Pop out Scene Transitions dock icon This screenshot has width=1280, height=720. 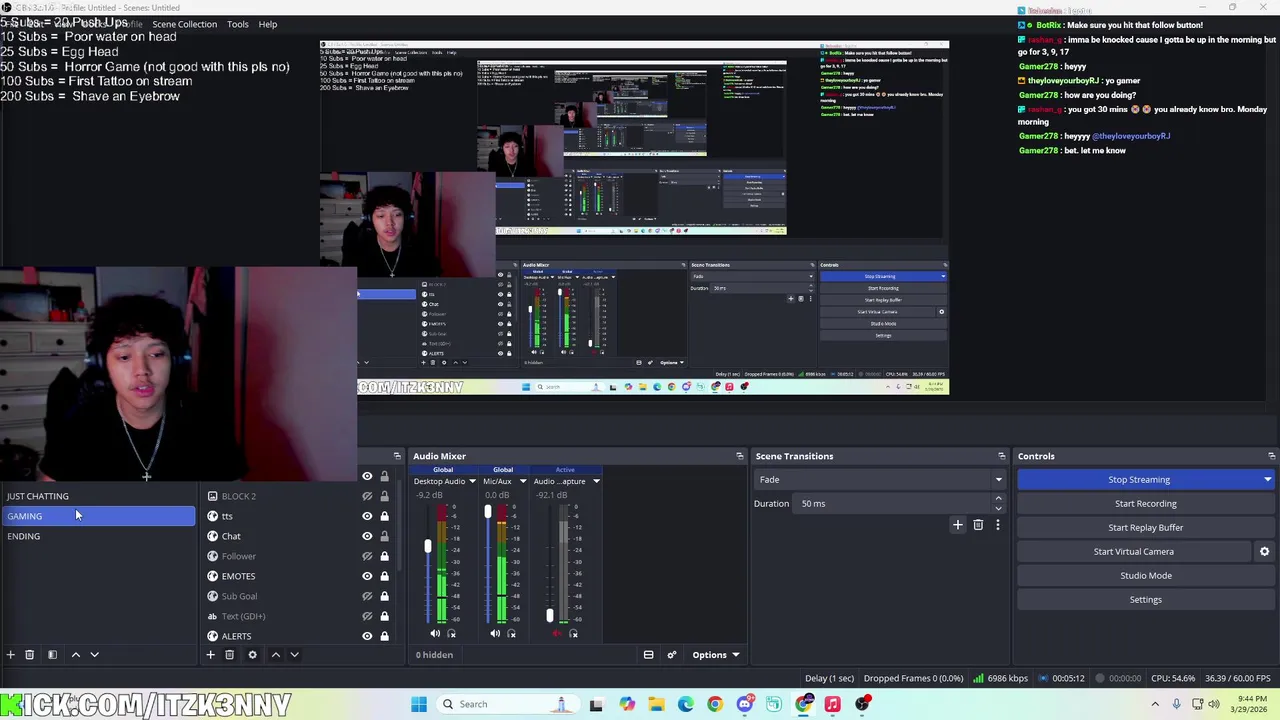pyautogui.click(x=1001, y=456)
